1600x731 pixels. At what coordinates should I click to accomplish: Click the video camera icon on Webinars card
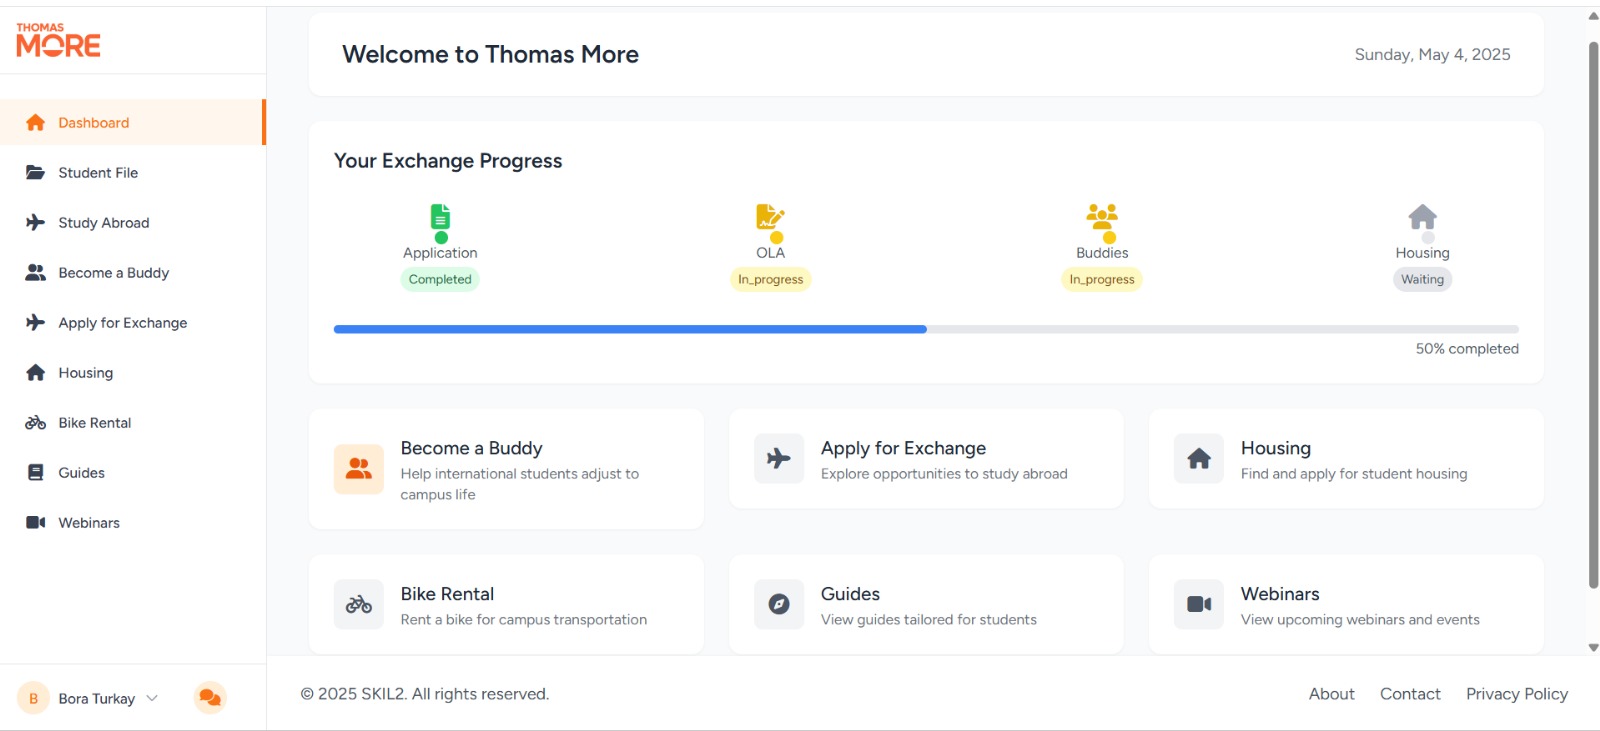pos(1199,604)
